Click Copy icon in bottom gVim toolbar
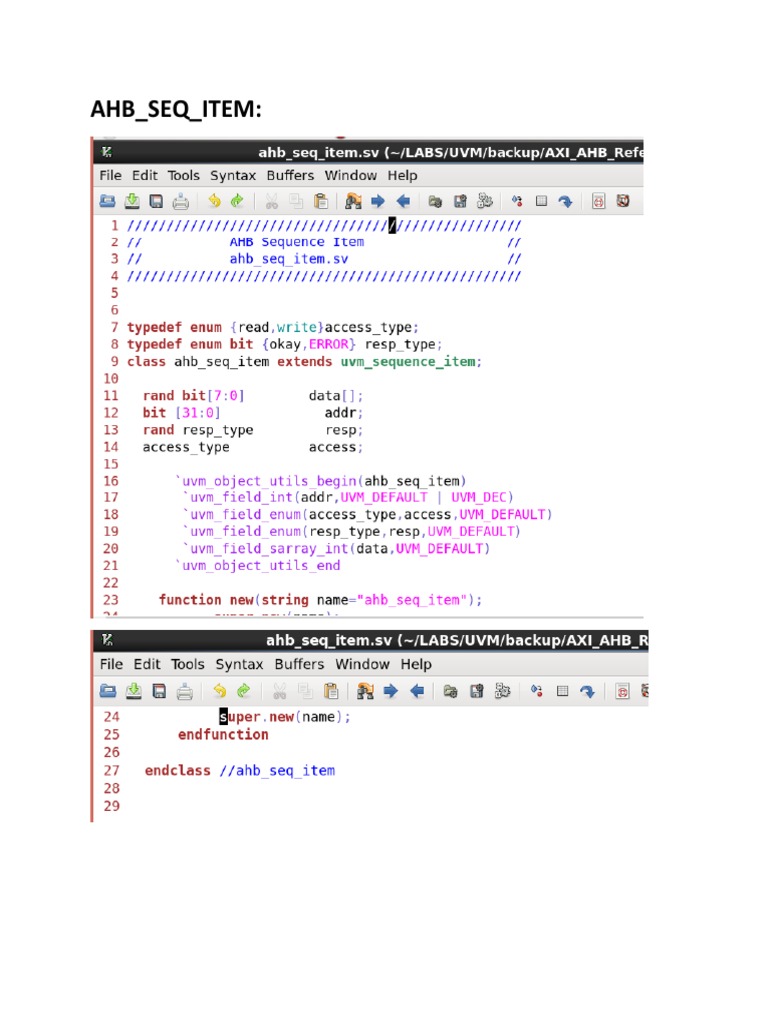 [x=305, y=691]
